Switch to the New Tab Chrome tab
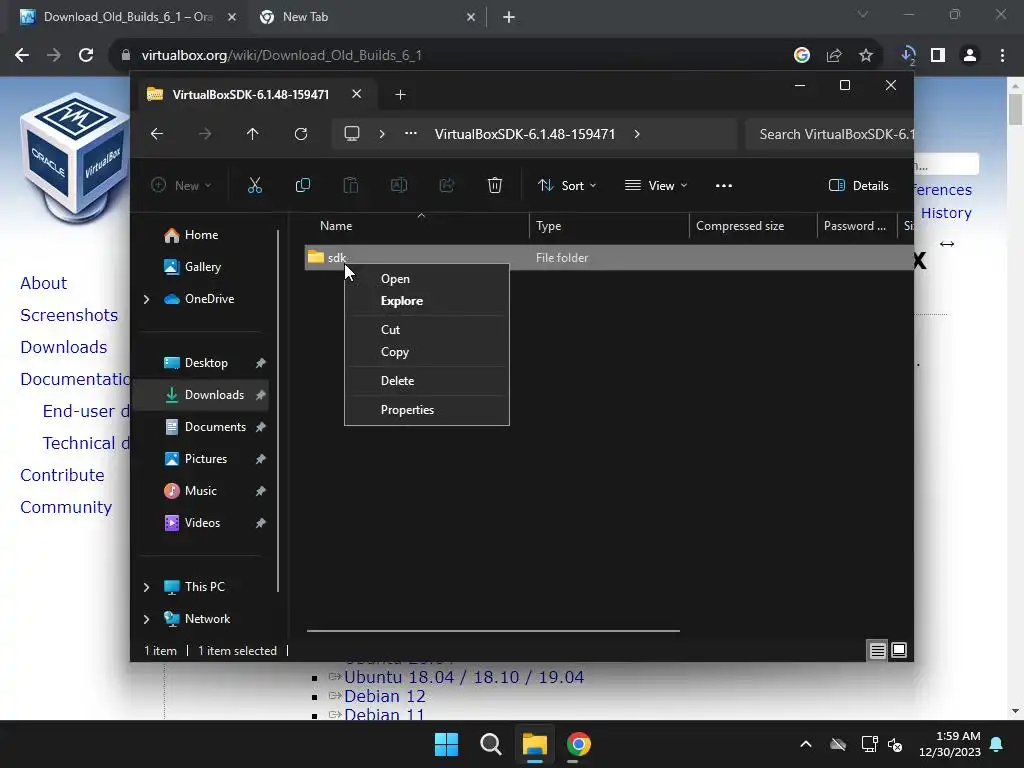The width and height of the screenshot is (1024, 768). pyautogui.click(x=368, y=17)
